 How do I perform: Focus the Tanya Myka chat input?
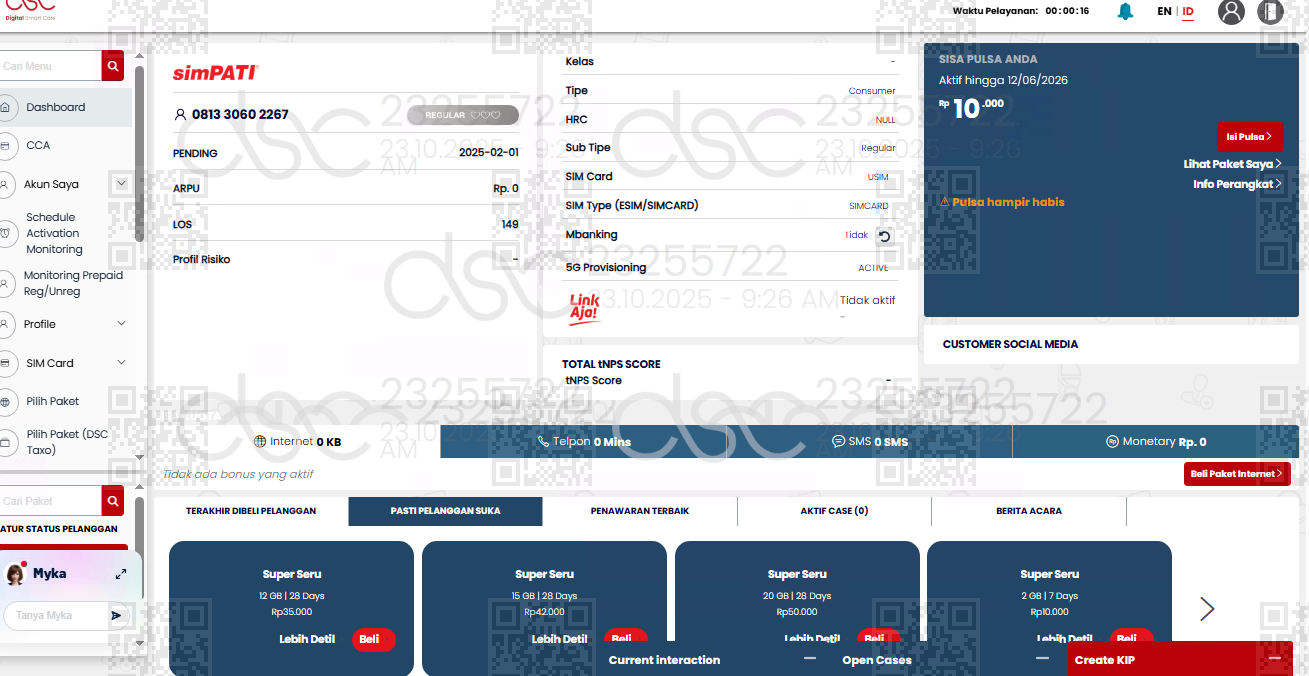(58, 615)
